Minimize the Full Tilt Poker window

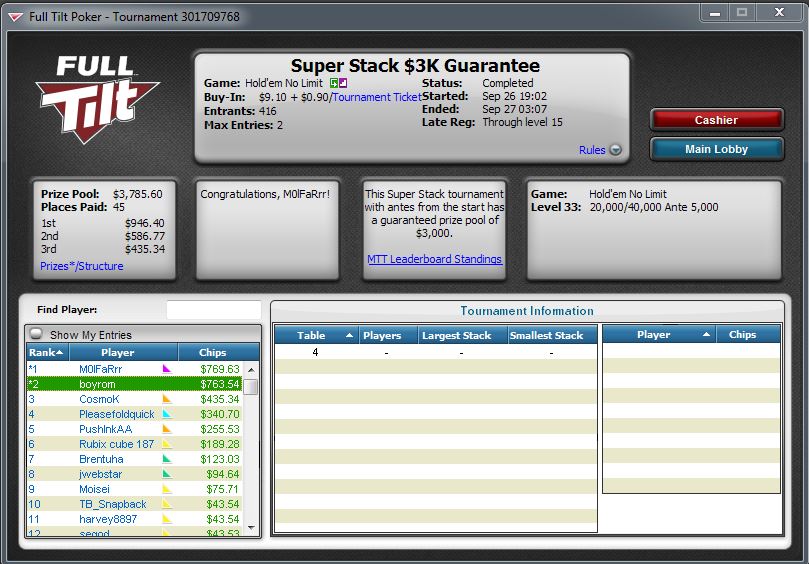point(715,13)
